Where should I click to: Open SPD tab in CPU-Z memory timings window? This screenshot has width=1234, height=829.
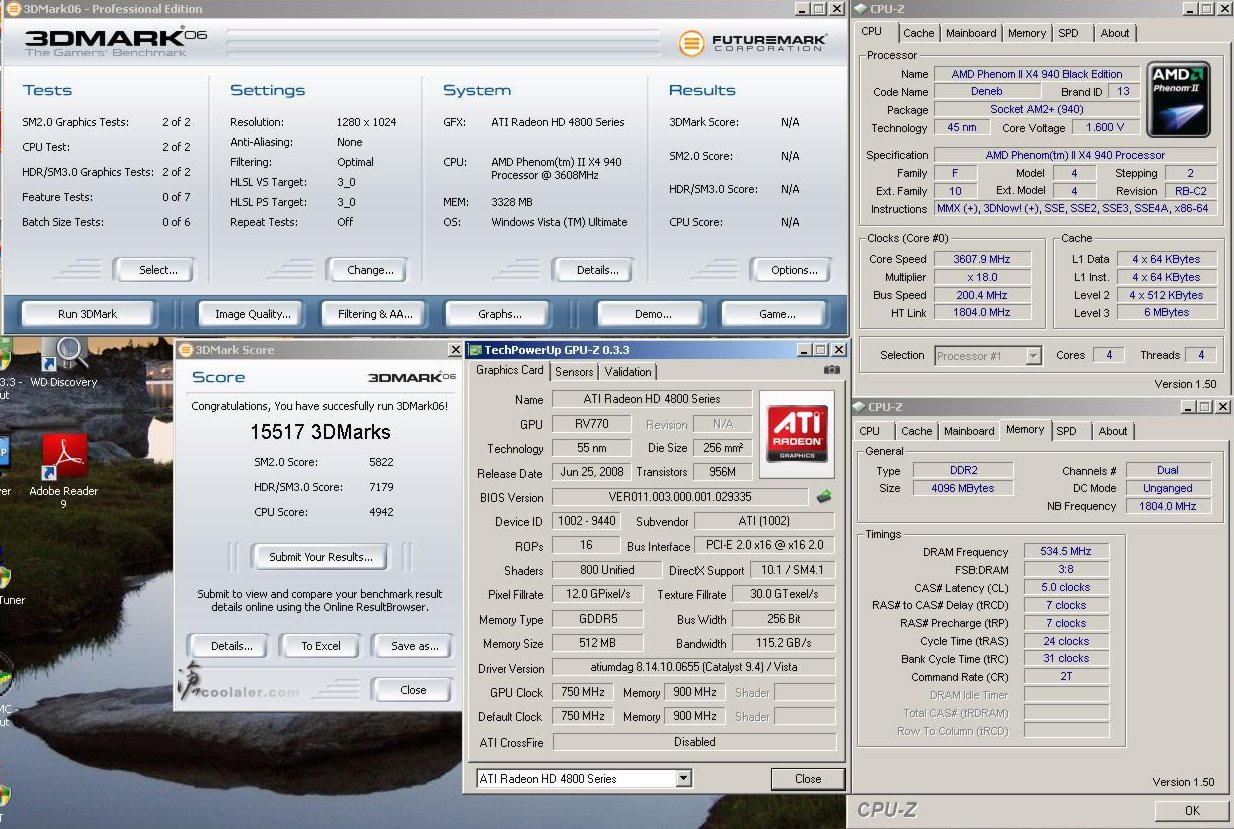click(x=1067, y=431)
